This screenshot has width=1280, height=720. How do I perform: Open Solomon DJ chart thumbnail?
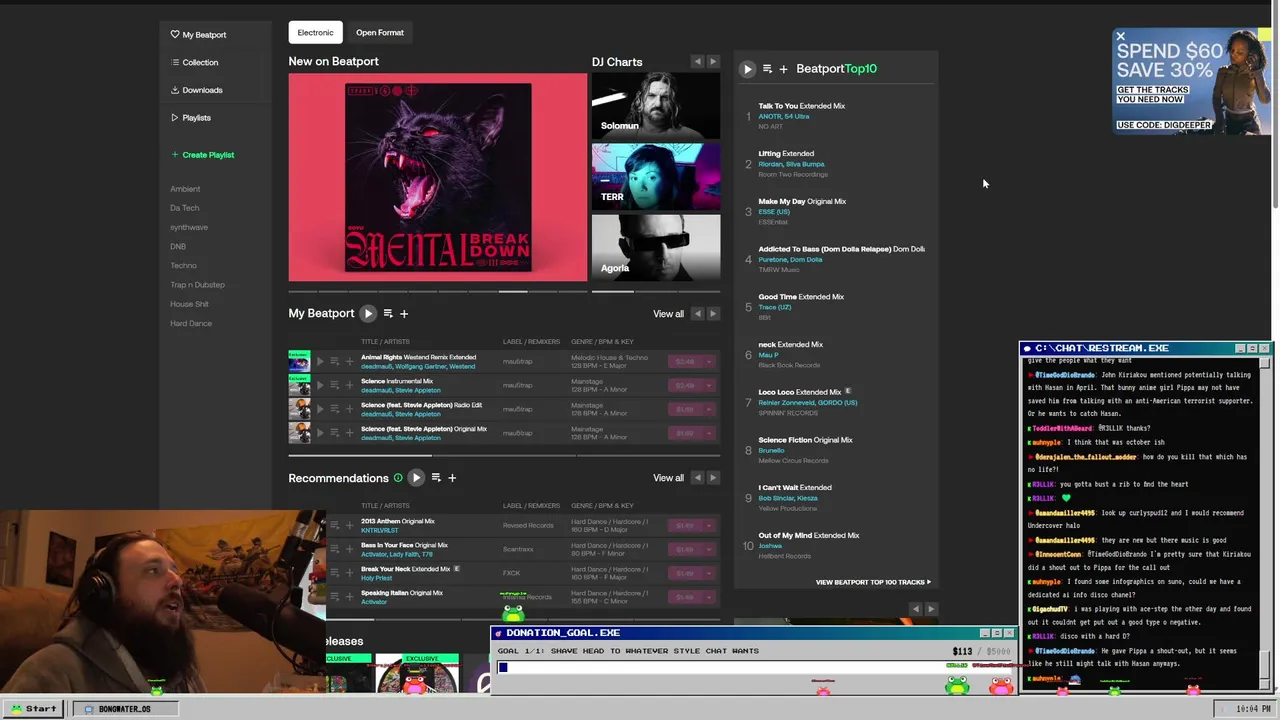point(655,105)
